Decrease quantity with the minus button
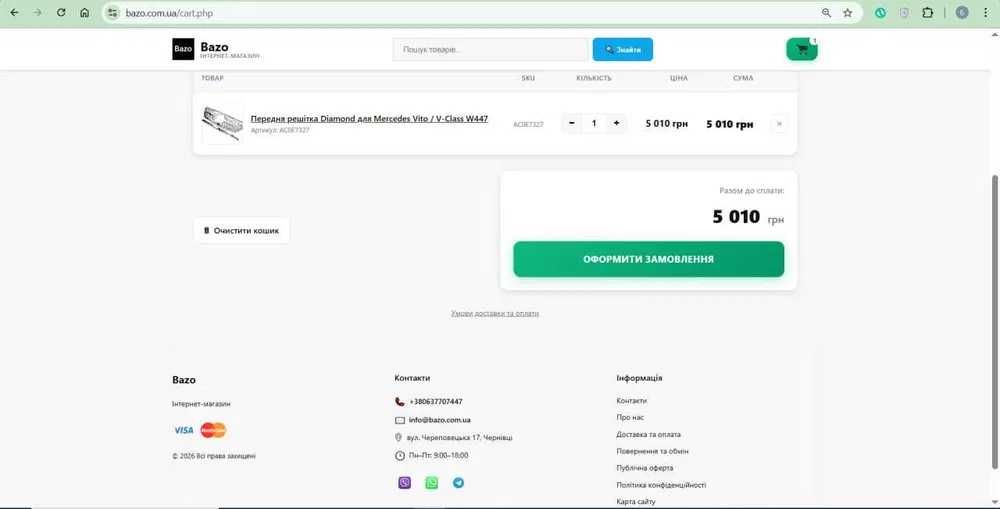 point(572,123)
